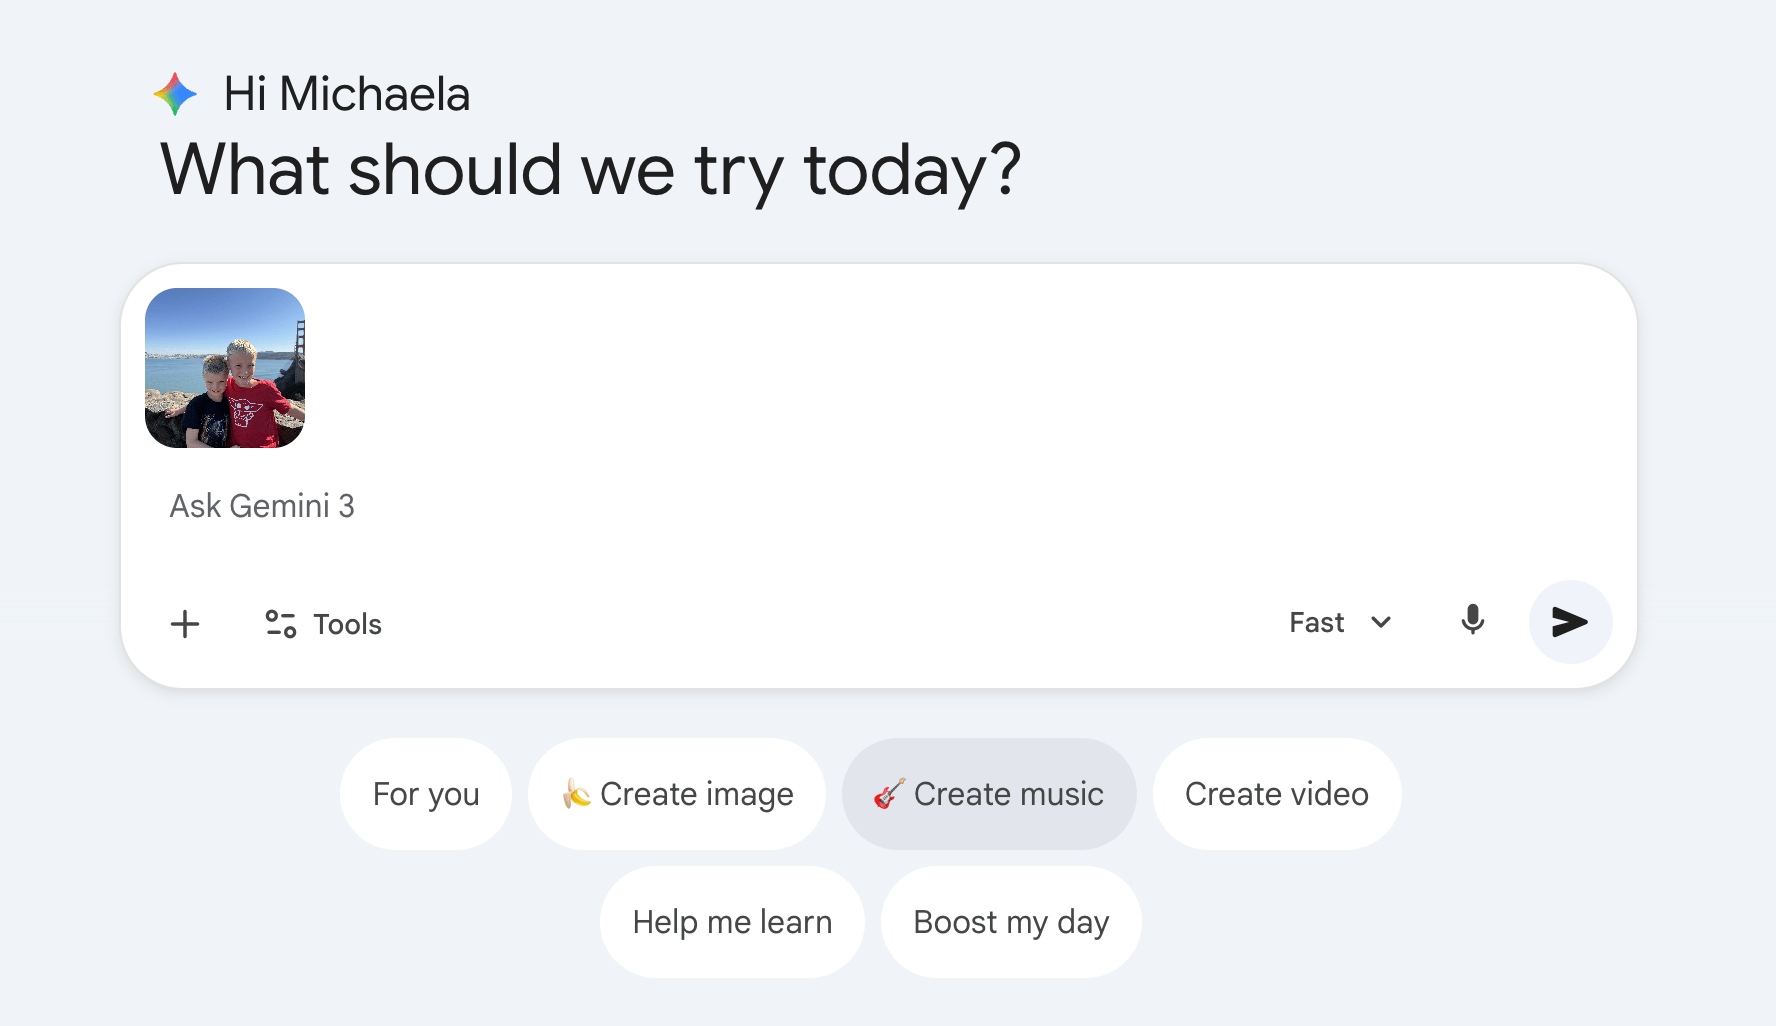1776x1026 pixels.
Task: Click the Hi Michaela greeting text
Action: [x=346, y=94]
